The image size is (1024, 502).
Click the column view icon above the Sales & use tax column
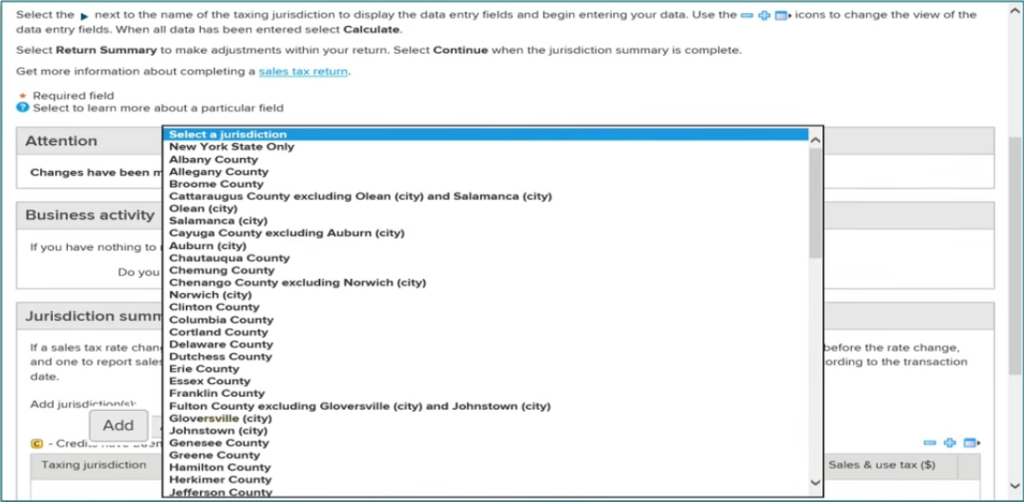(x=972, y=443)
